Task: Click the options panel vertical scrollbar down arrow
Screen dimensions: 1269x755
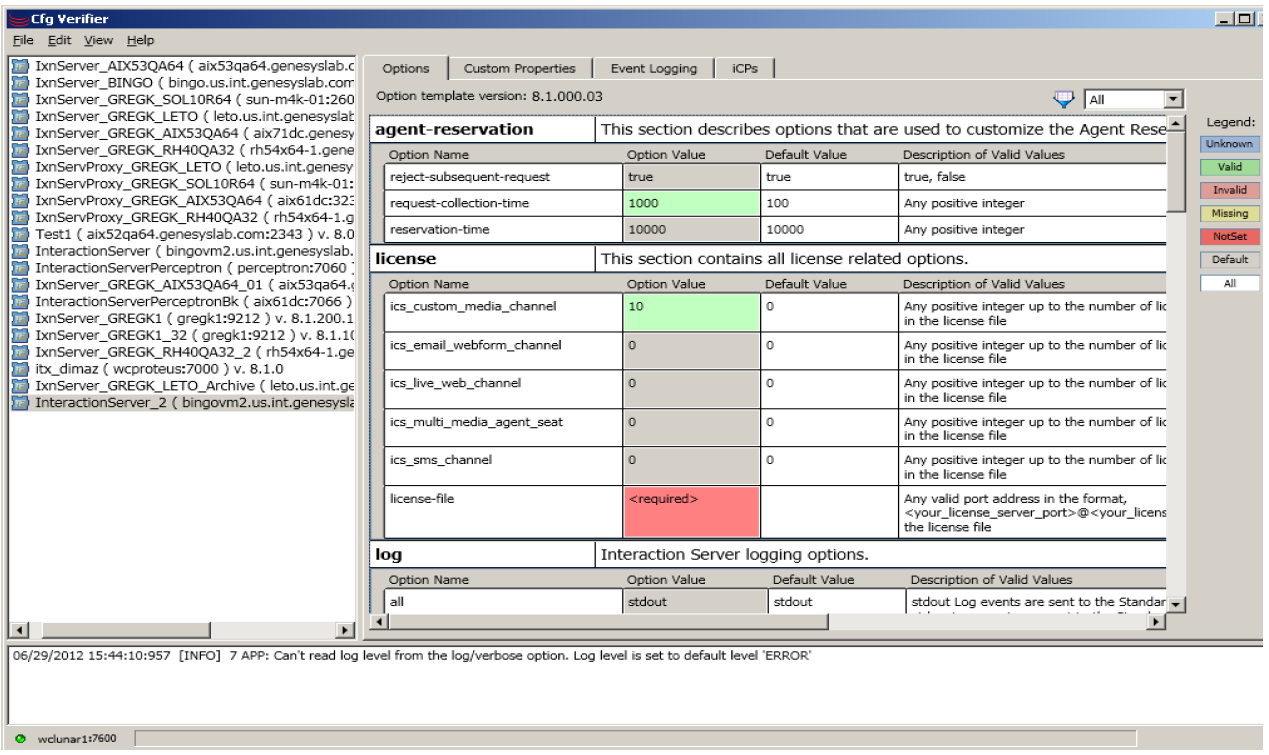Action: point(1176,604)
